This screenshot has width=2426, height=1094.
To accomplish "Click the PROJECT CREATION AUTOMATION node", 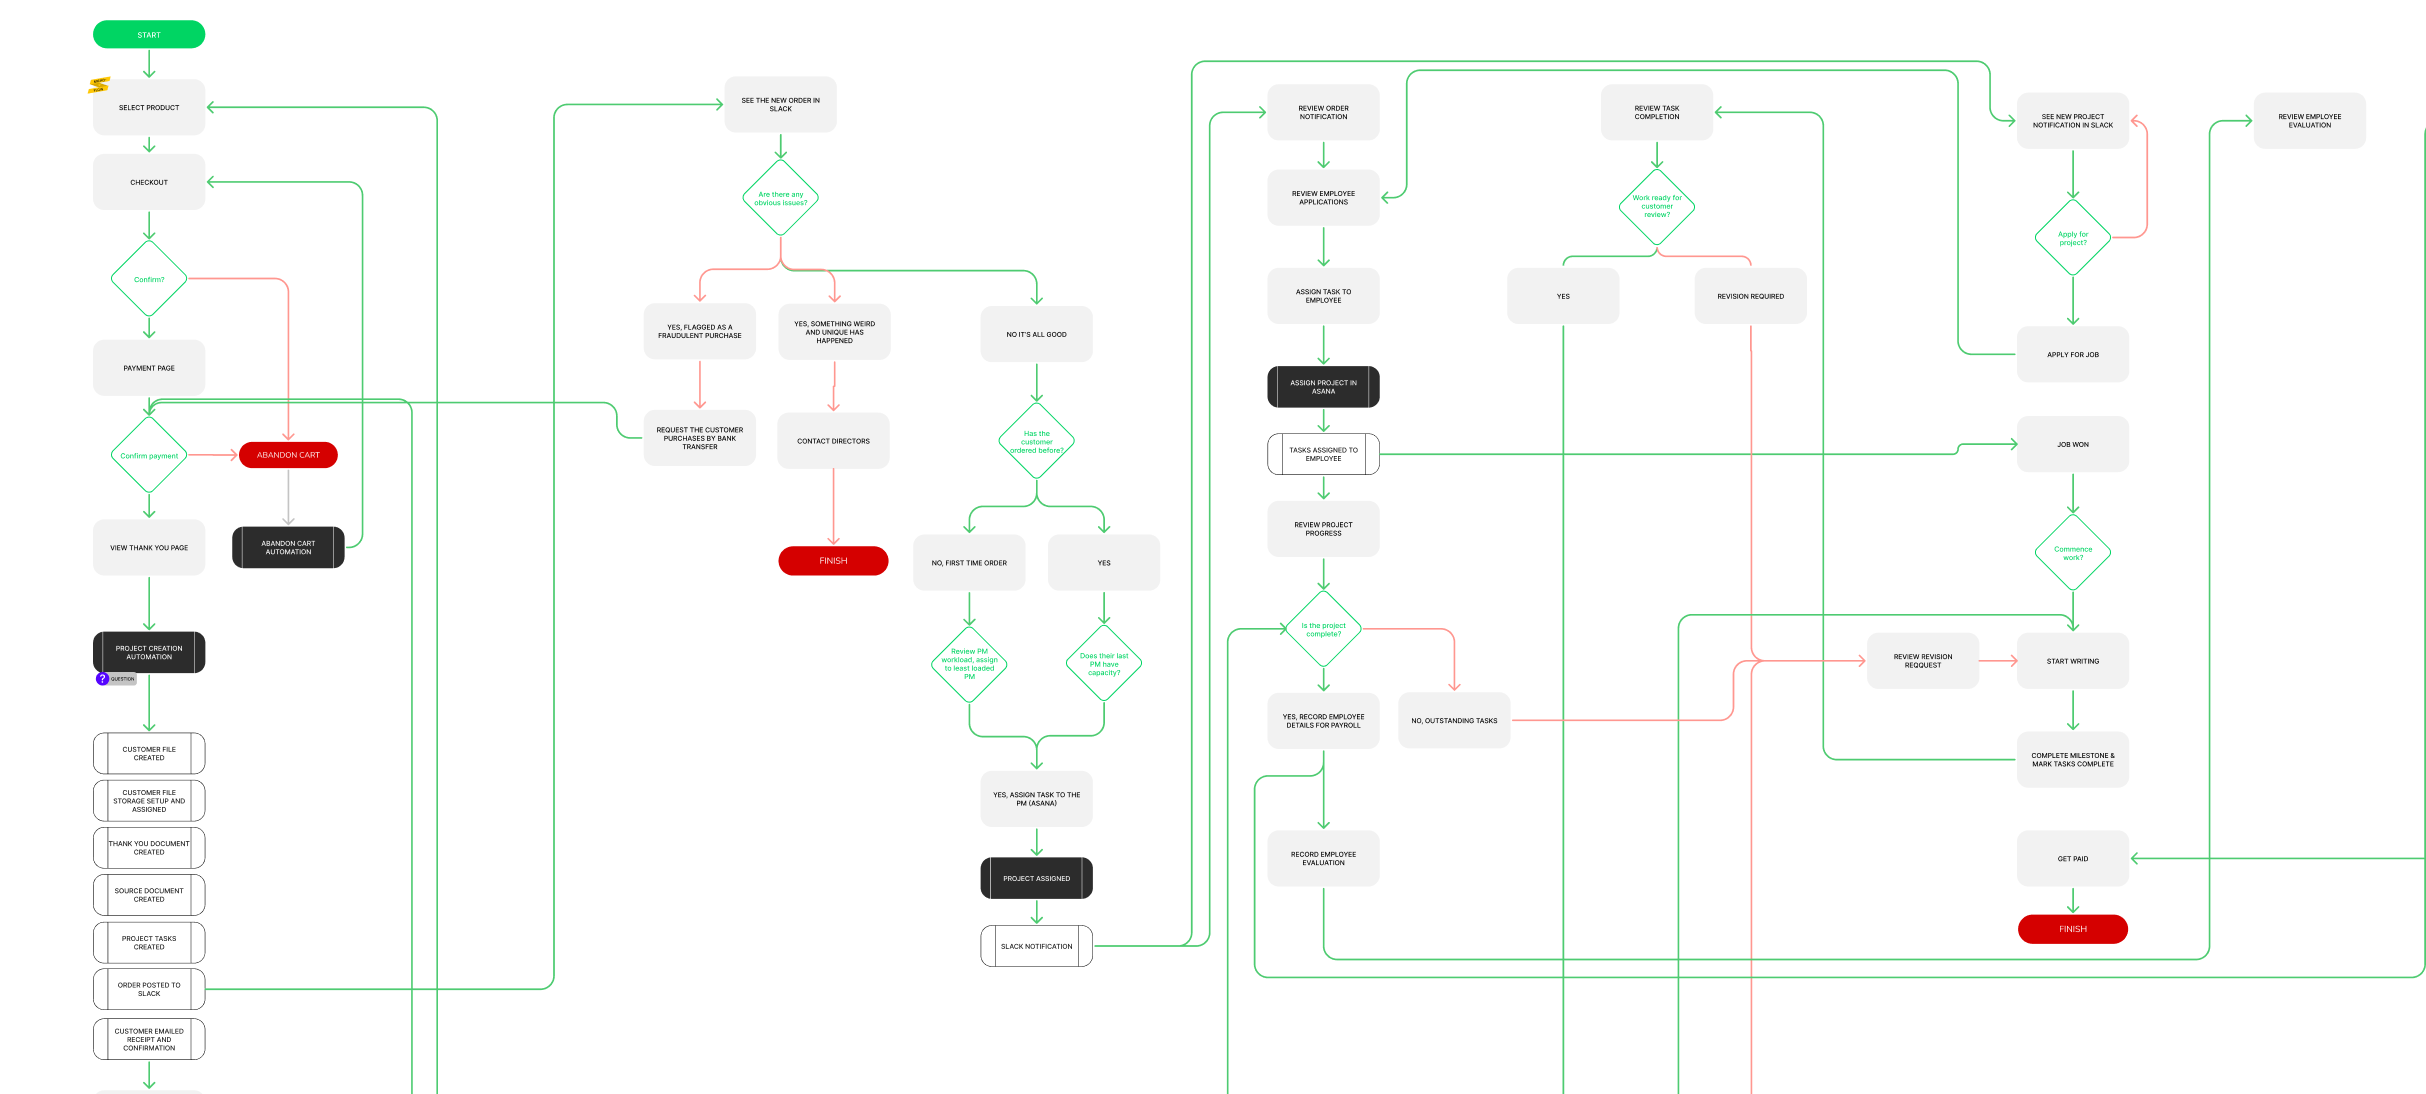I will (150, 651).
